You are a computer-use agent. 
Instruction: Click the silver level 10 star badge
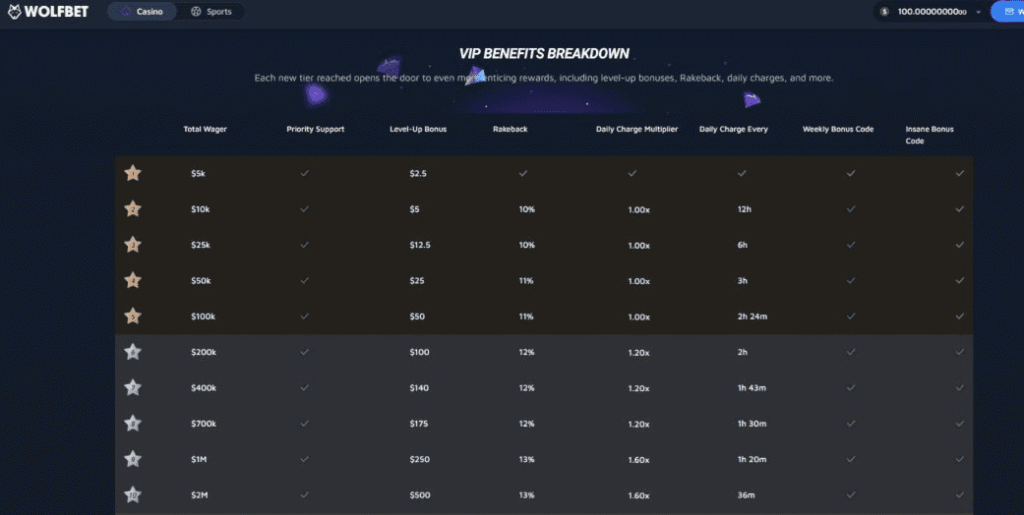point(132,495)
